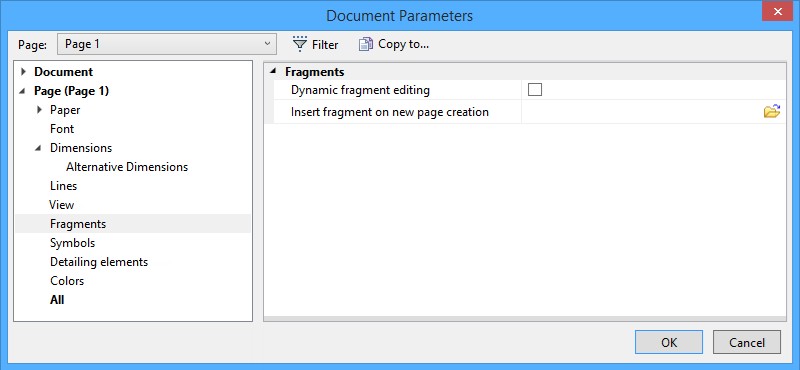Click the OK button
Image resolution: width=800 pixels, height=370 pixels.
[x=669, y=342]
